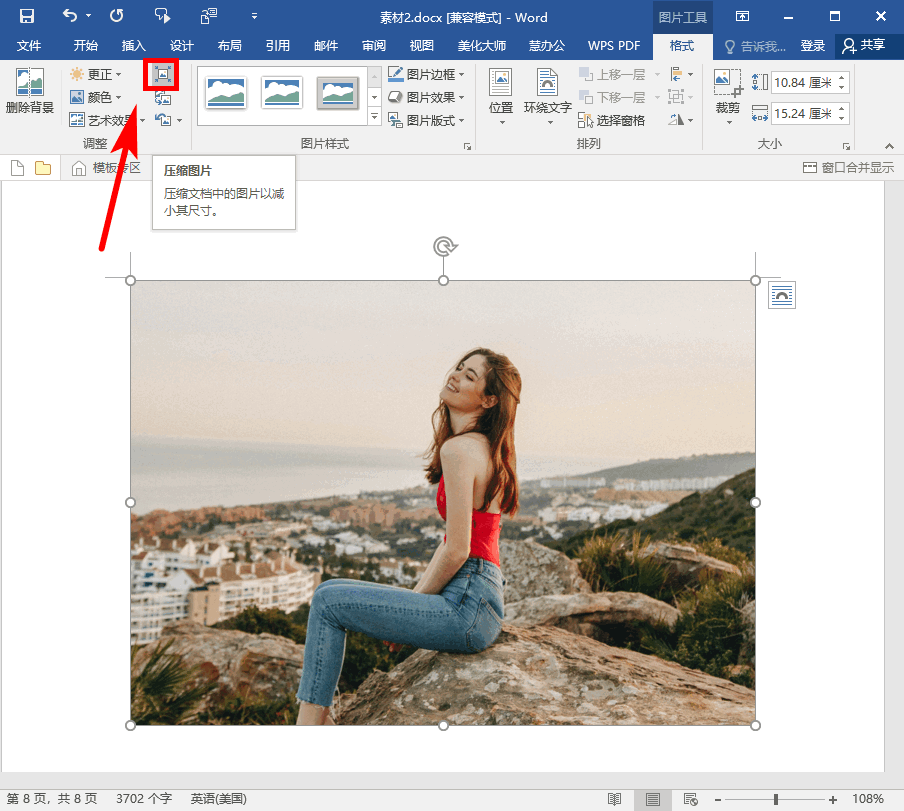The width and height of the screenshot is (904, 811).
Task: Open the Selection Pane (选择窗格)
Action: point(612,120)
